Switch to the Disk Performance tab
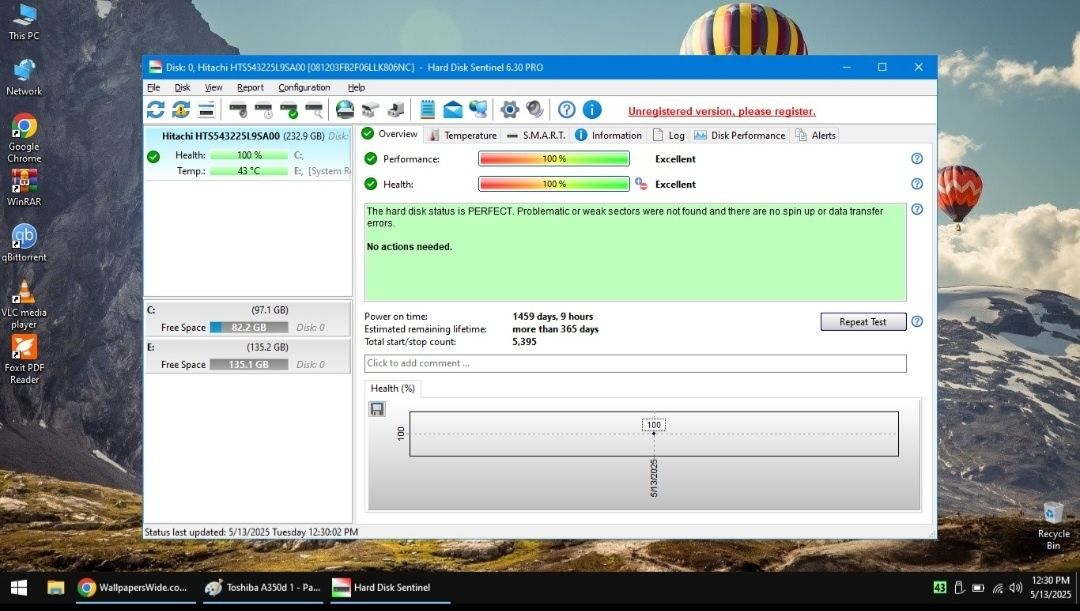1080x611 pixels. point(739,136)
